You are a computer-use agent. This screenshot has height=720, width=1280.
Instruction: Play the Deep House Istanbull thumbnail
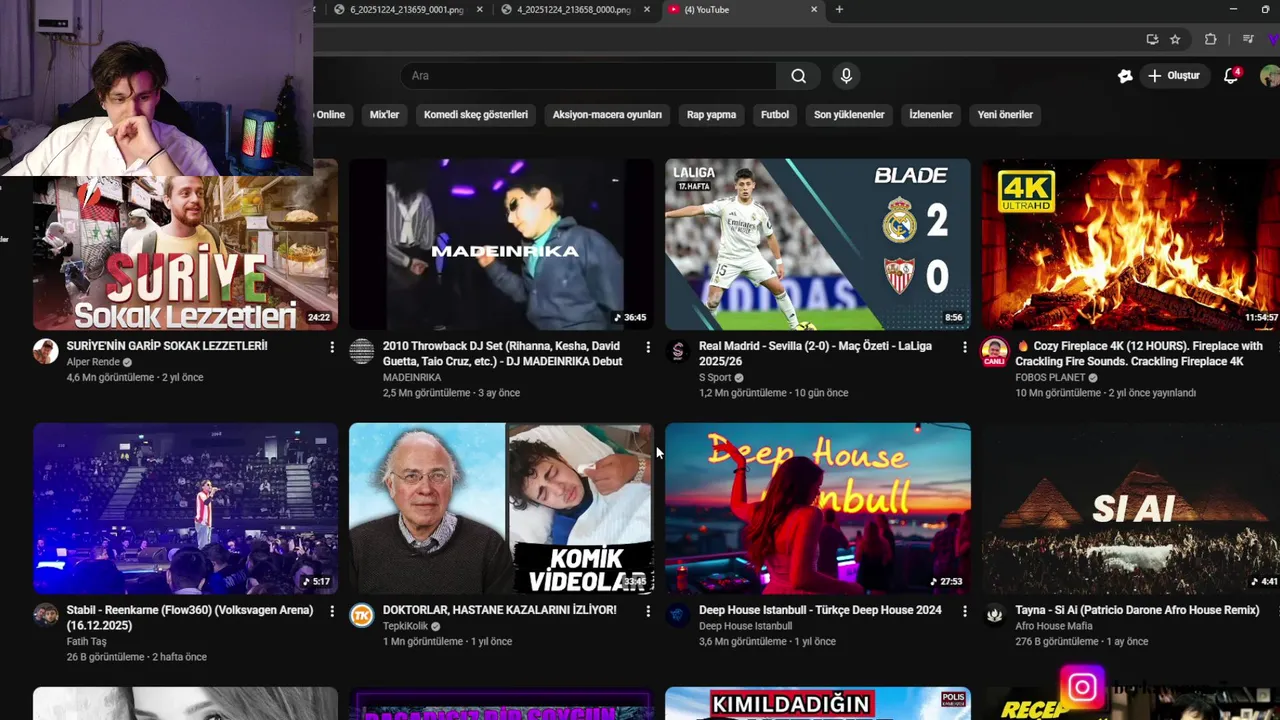point(818,508)
